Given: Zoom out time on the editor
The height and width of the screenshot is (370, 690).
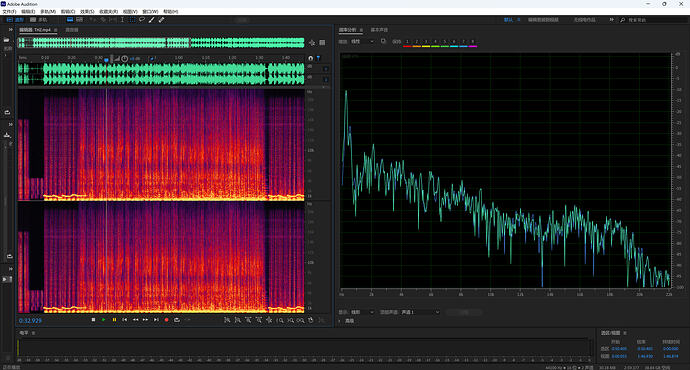Looking at the screenshot, I should point(259,320).
